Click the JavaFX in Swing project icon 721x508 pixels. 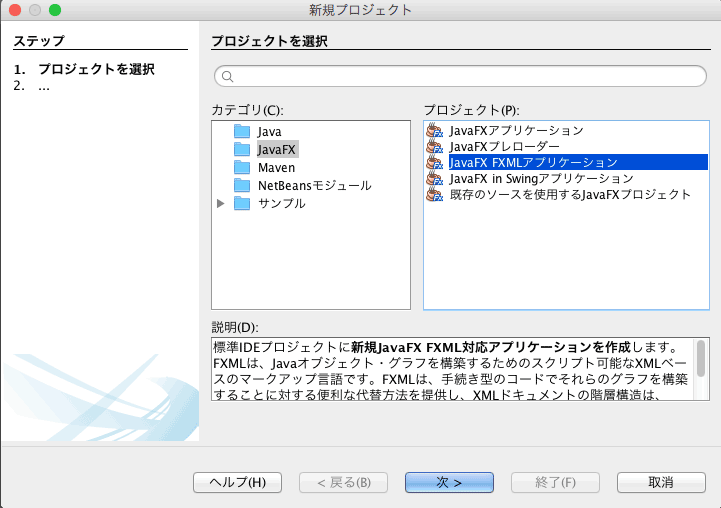435,178
